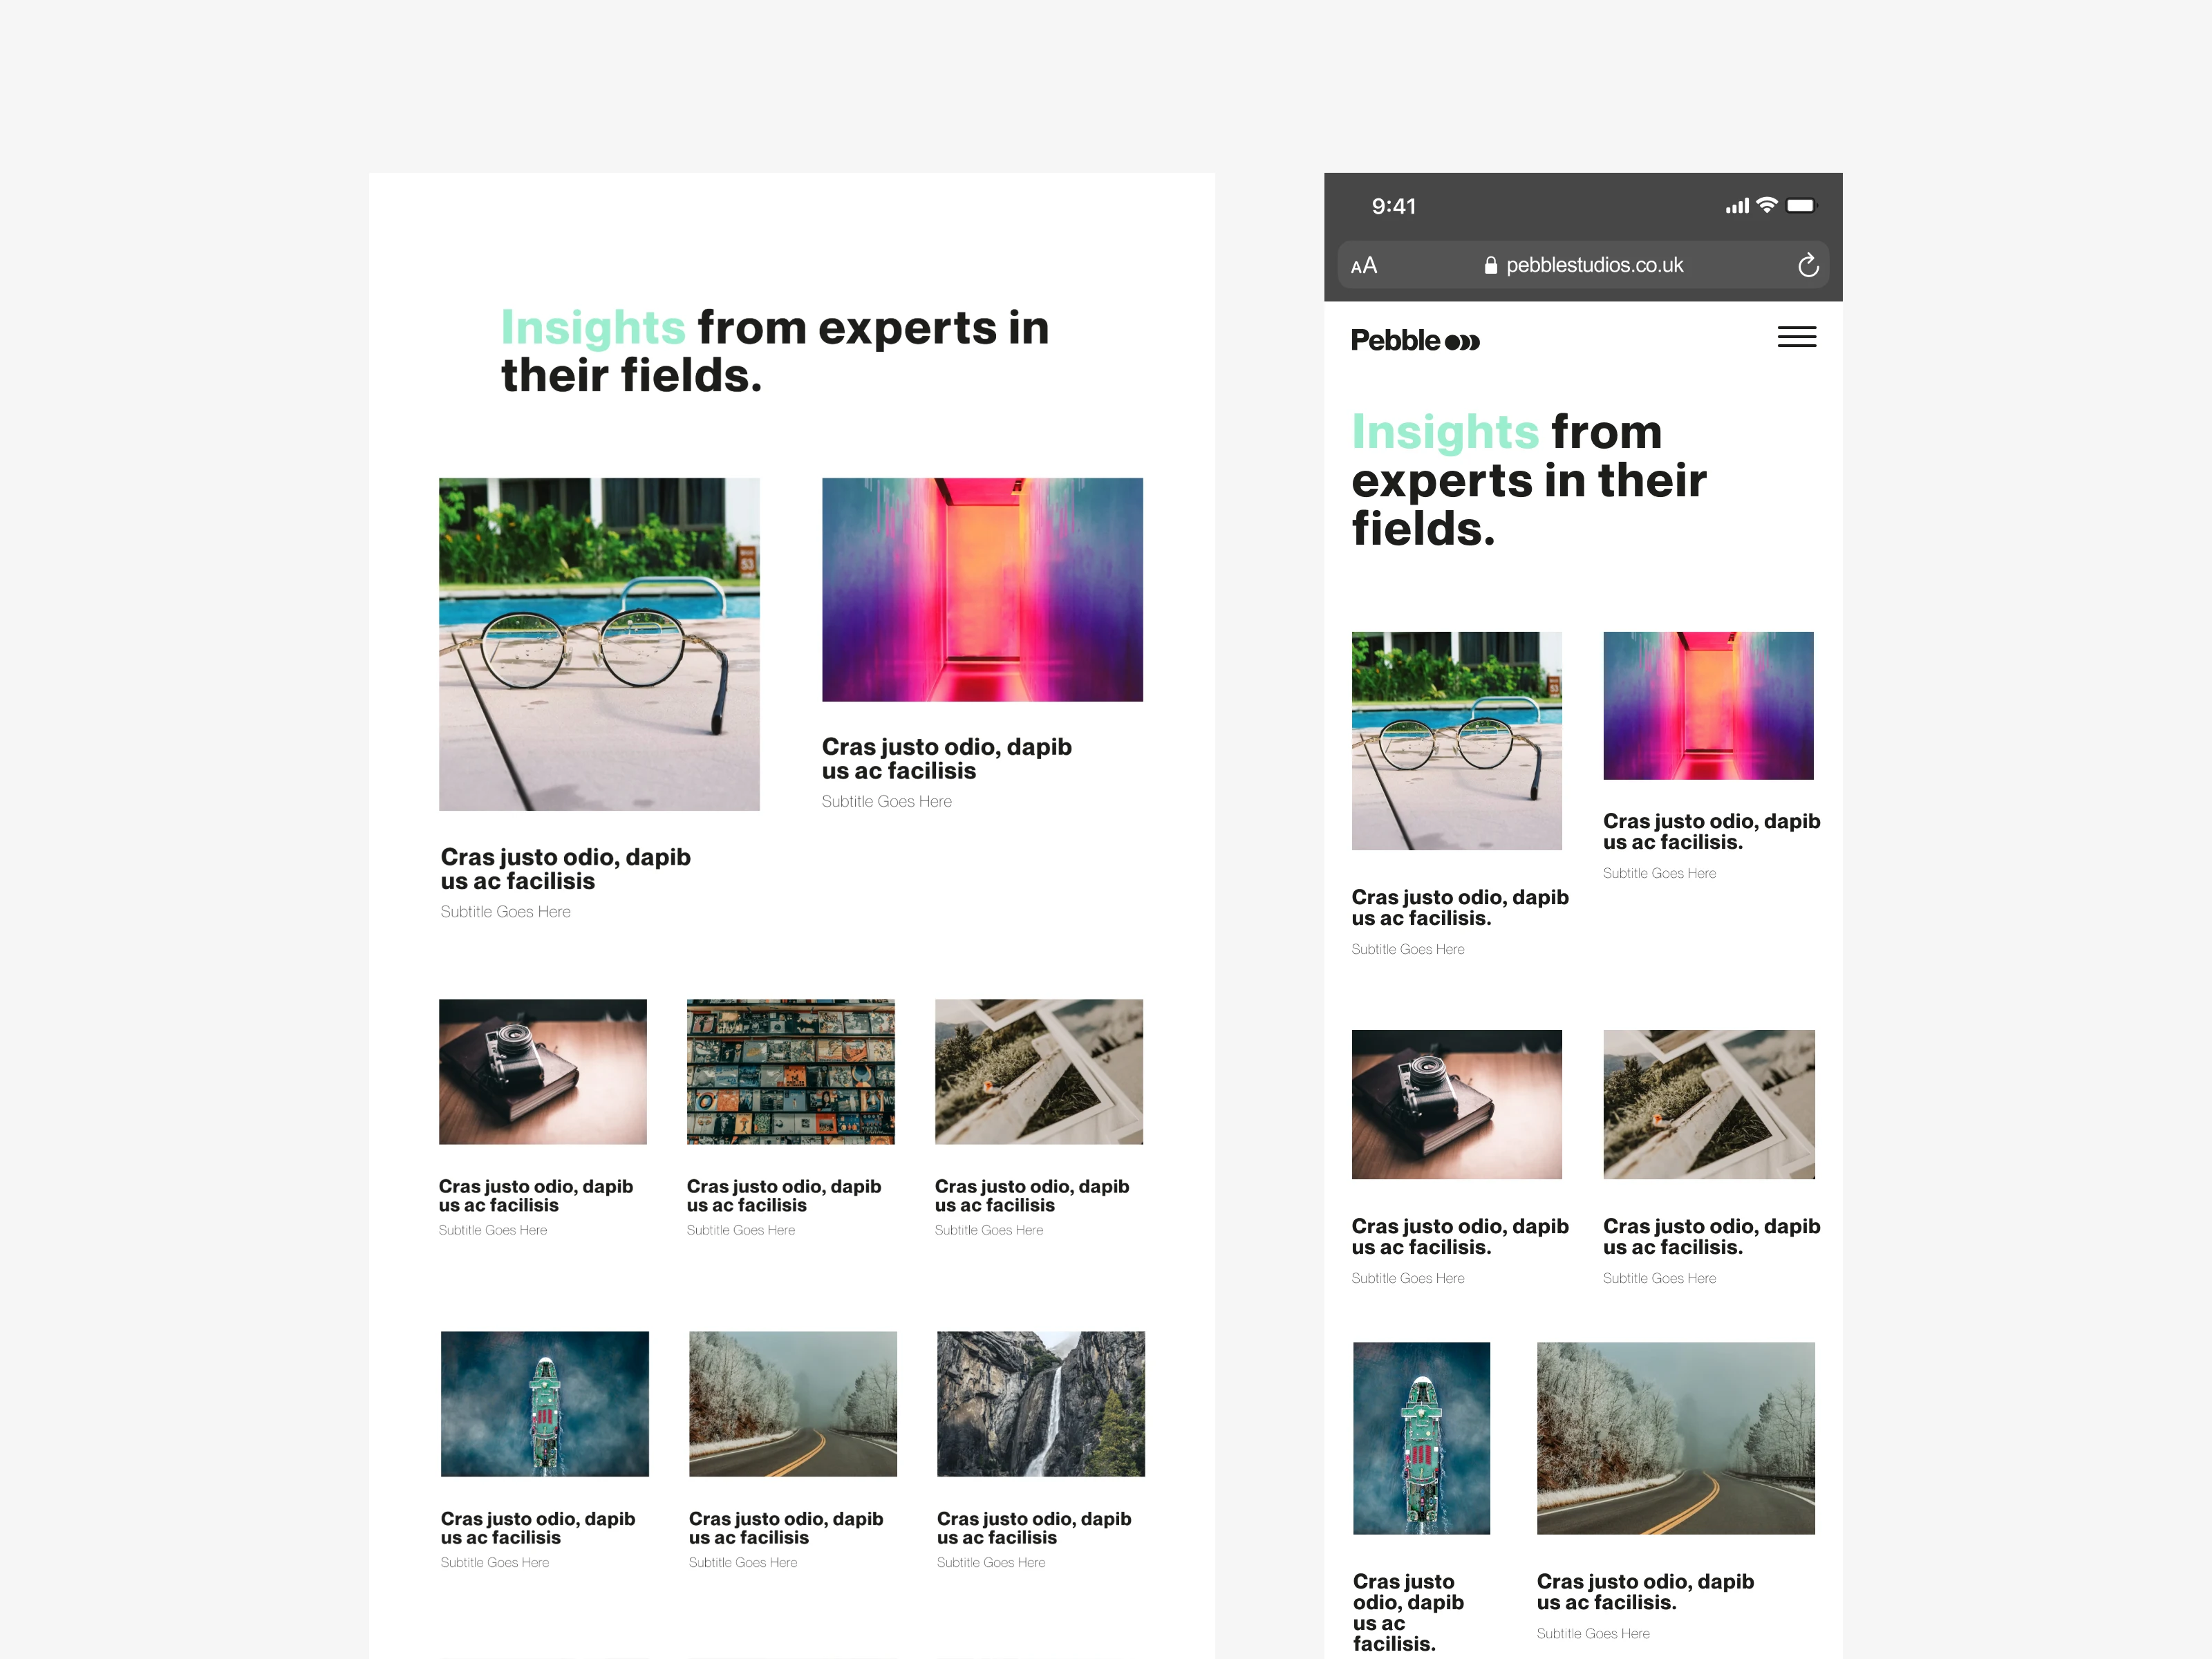
Task: Click the title under the waterfall image
Action: 1034,1528
